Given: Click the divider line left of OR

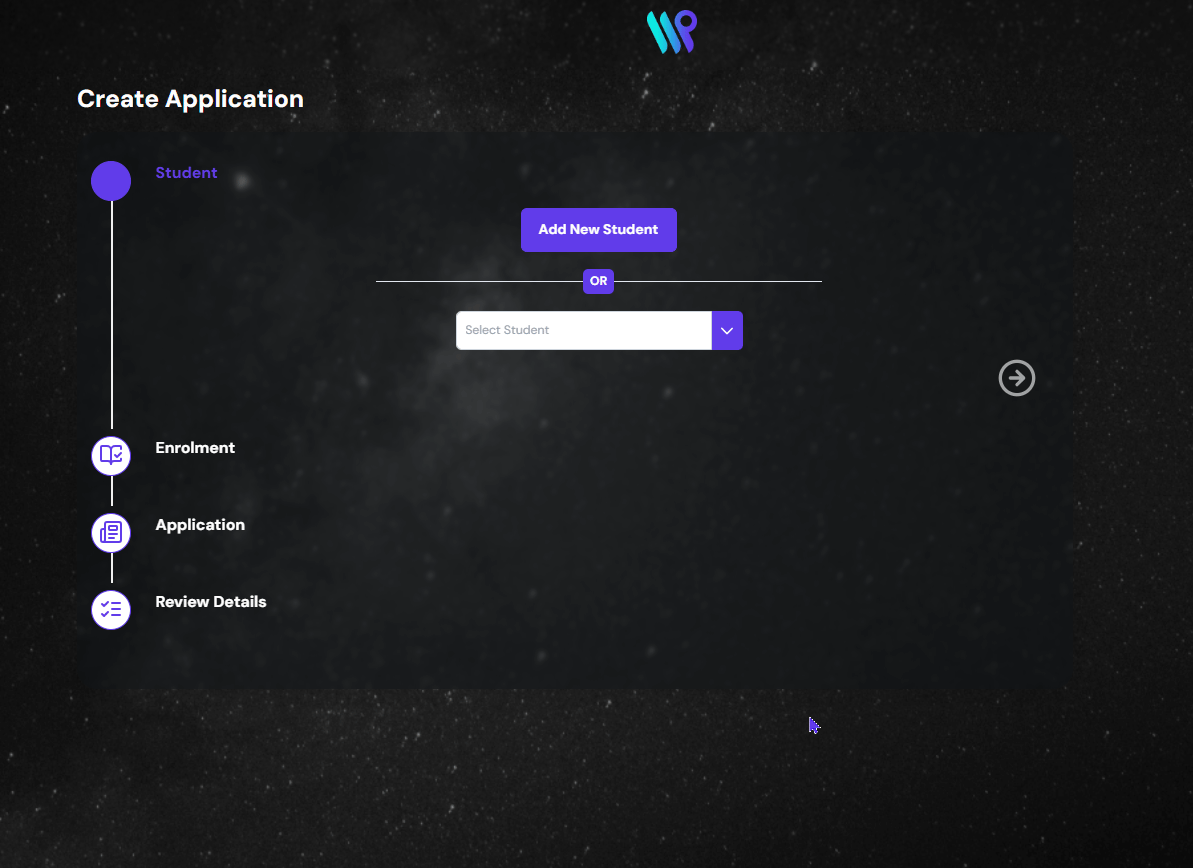Looking at the screenshot, I should [x=478, y=282].
